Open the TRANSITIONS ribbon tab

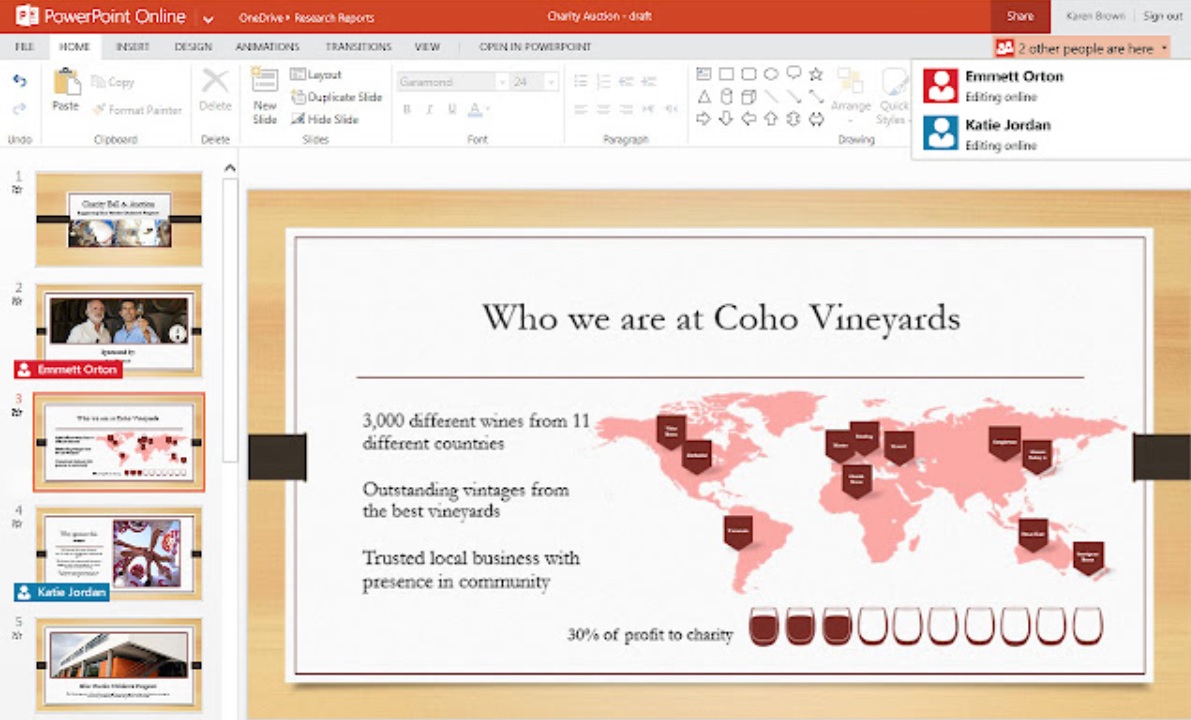pyautogui.click(x=358, y=46)
